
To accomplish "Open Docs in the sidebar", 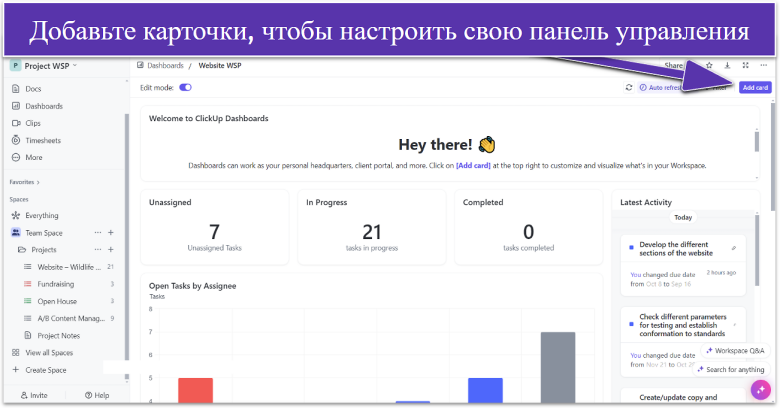I will click(33, 89).
